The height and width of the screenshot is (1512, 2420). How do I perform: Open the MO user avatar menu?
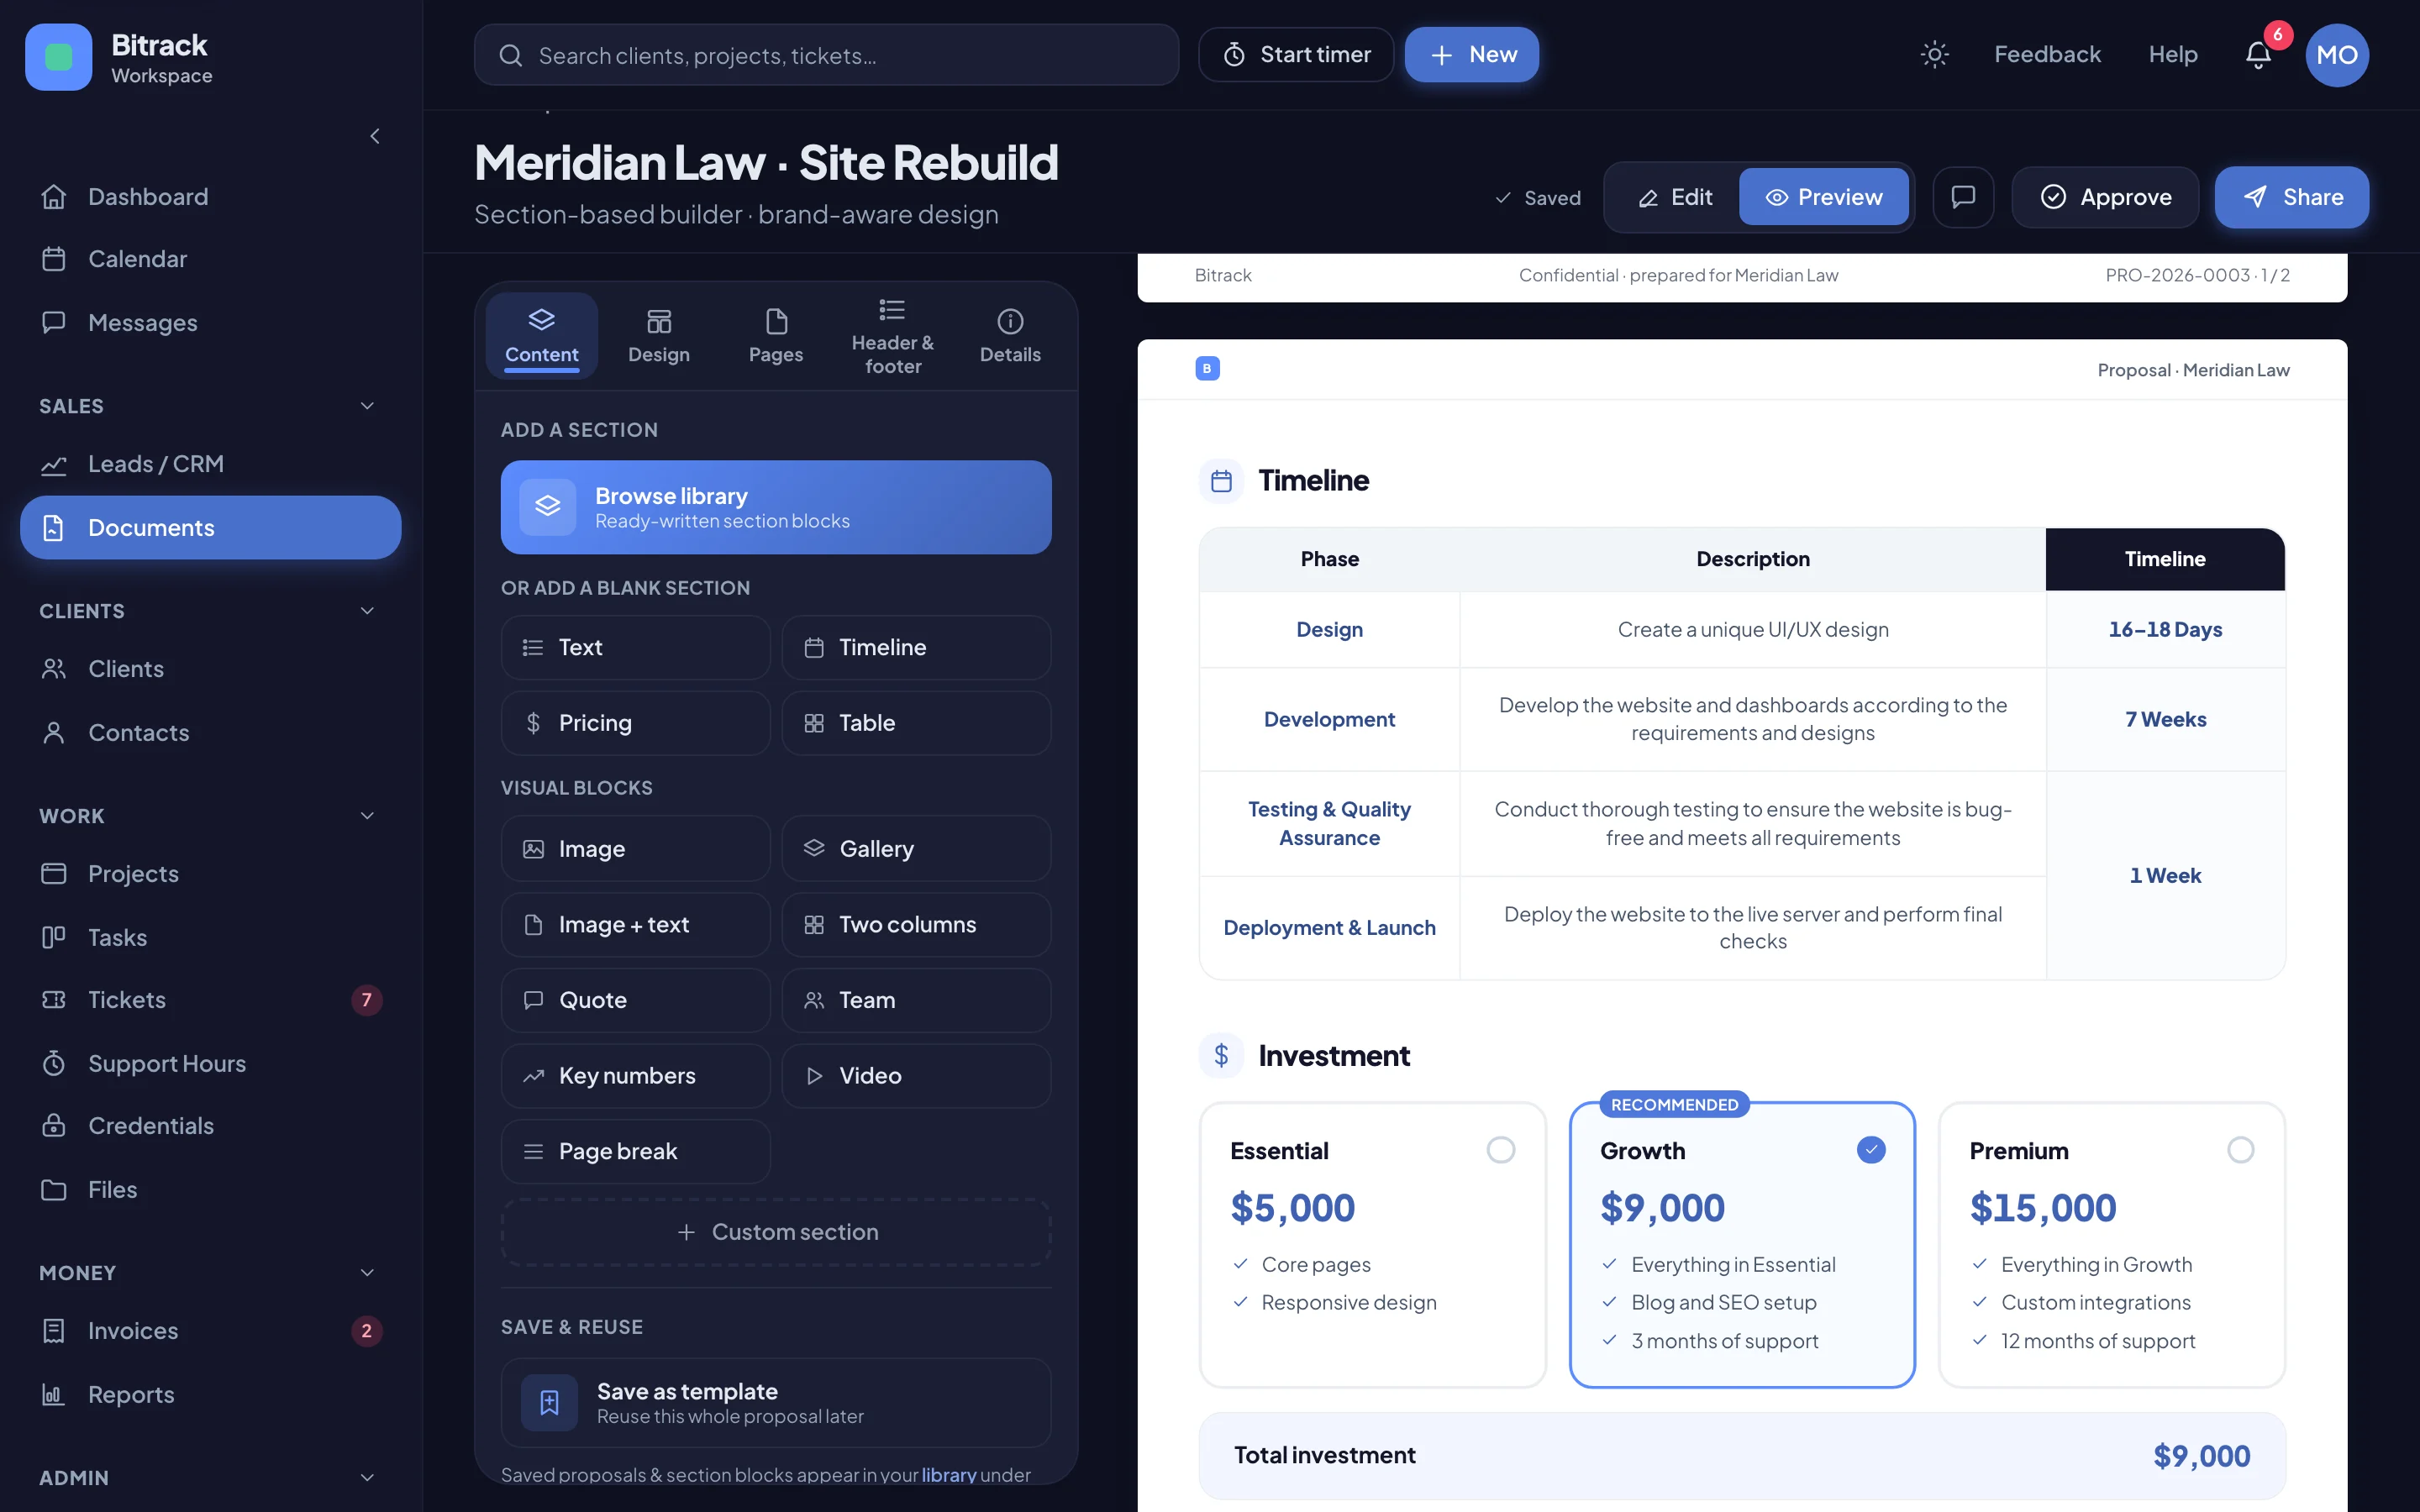[2337, 55]
